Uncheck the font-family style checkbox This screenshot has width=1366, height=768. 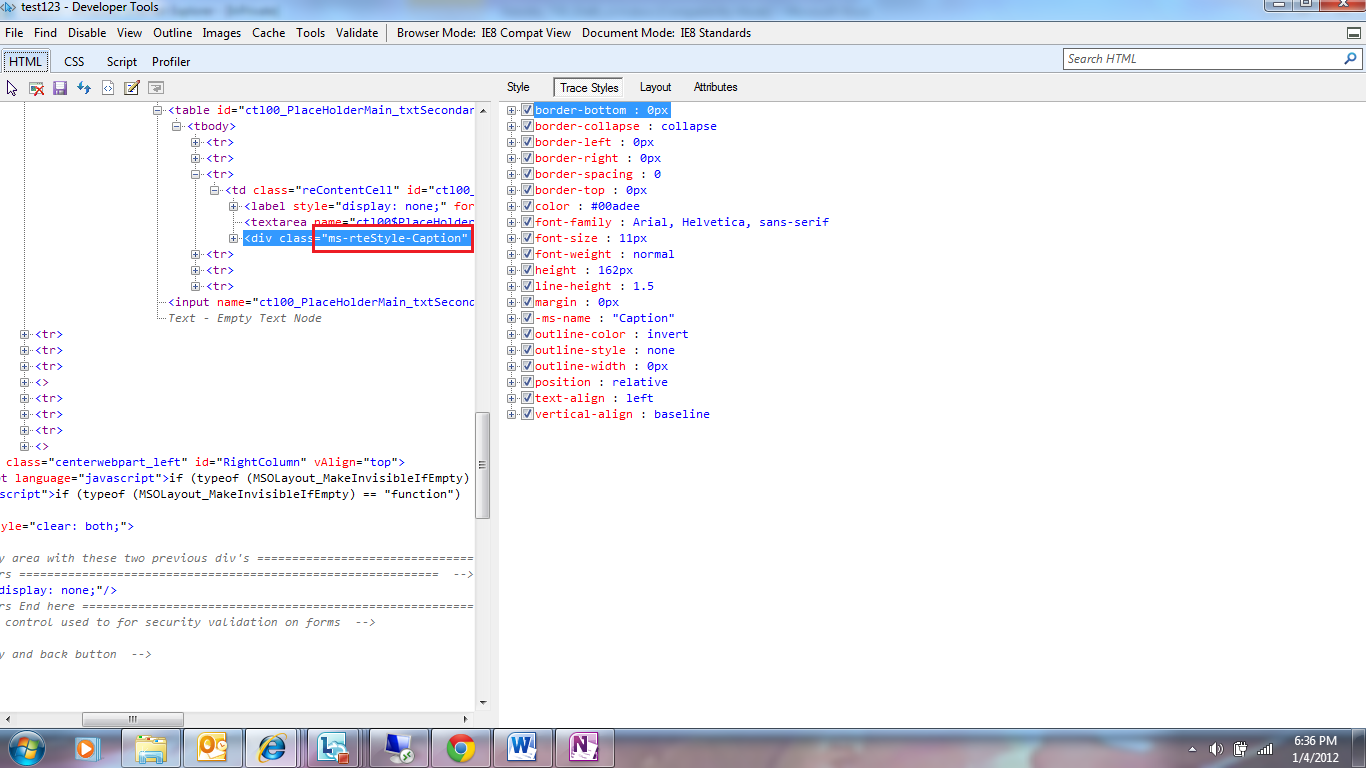(527, 222)
